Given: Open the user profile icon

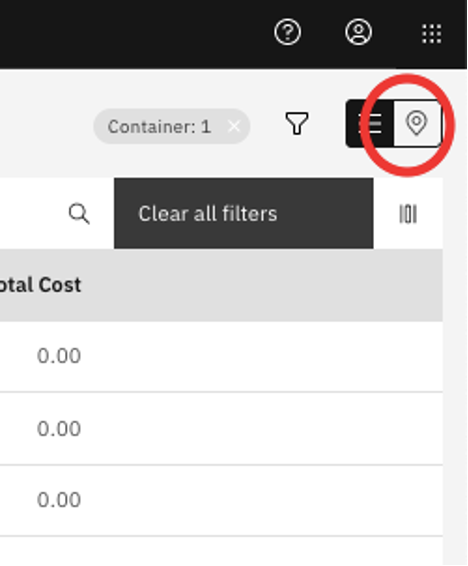Looking at the screenshot, I should point(358,32).
